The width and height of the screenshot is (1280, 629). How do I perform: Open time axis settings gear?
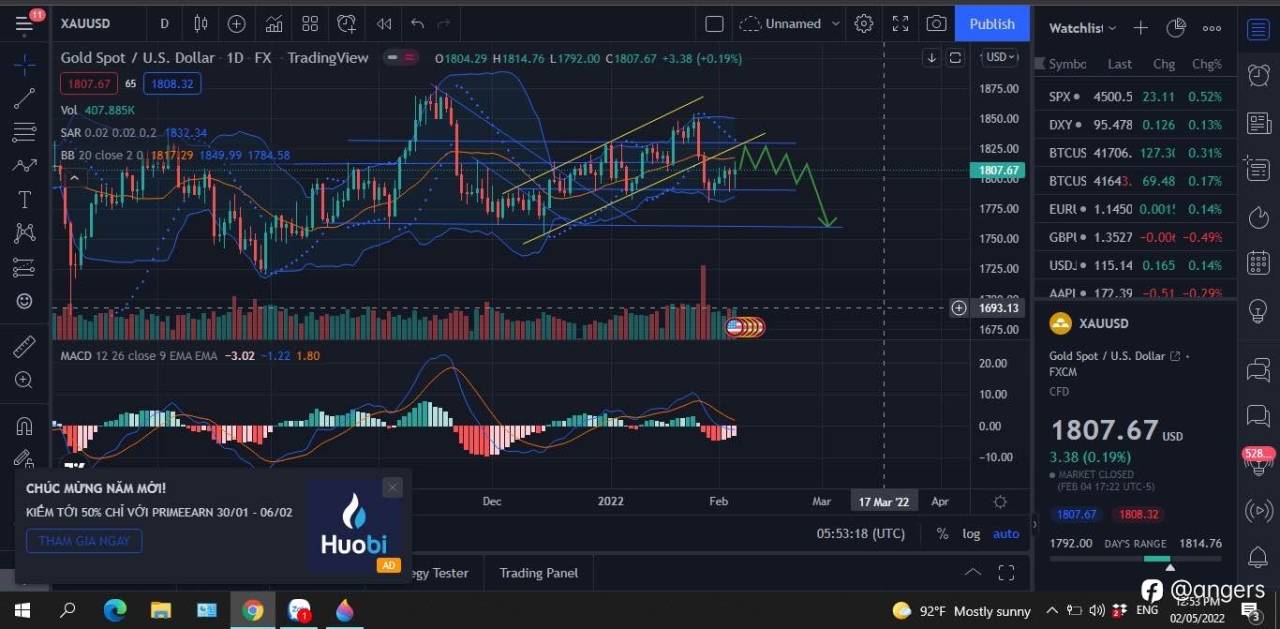tap(1000, 501)
